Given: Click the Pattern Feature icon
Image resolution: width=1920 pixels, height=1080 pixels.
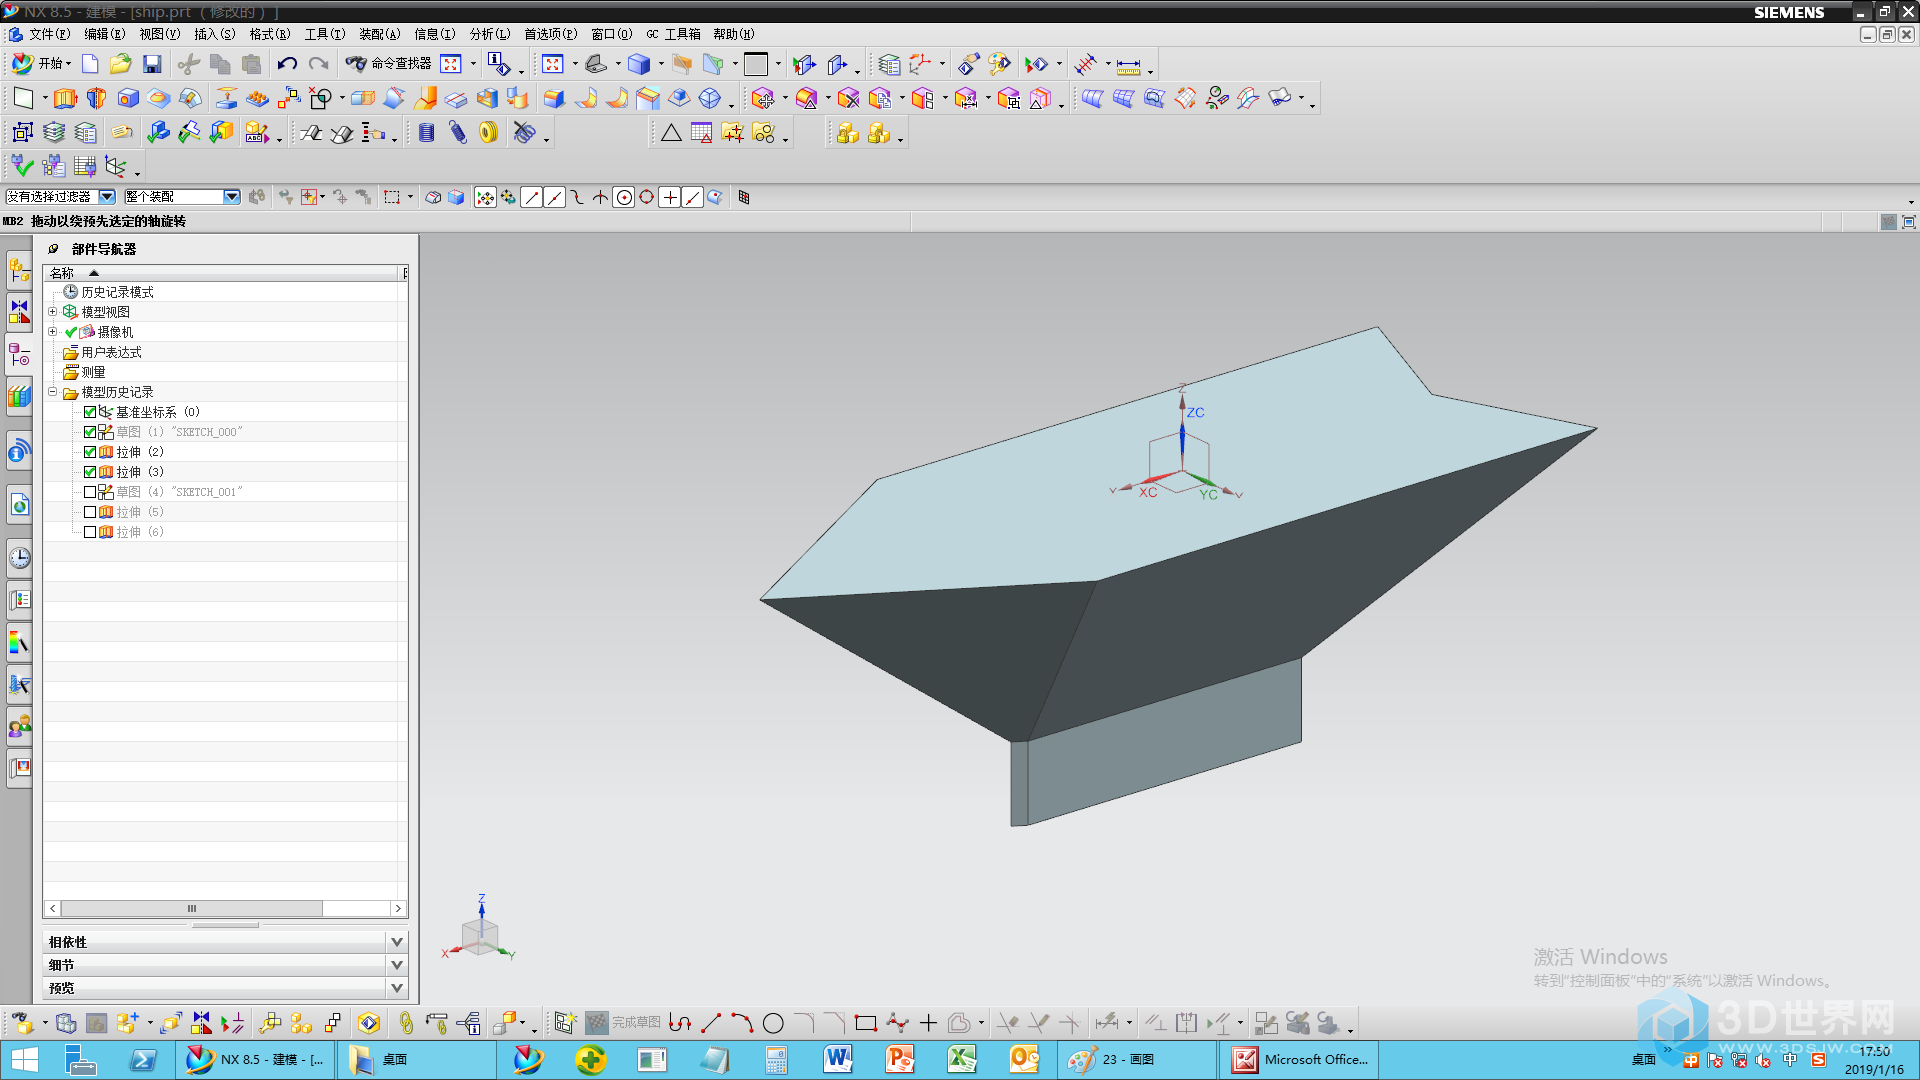Looking at the screenshot, I should (x=258, y=98).
